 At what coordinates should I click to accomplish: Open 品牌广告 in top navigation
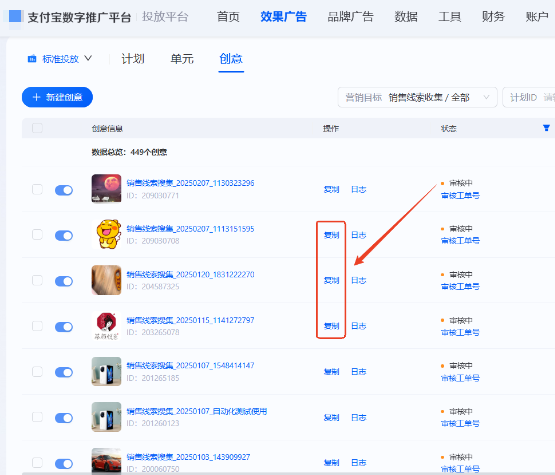(x=350, y=17)
